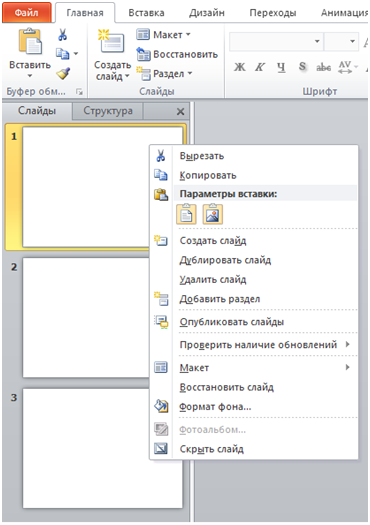This screenshot has height=525, width=370.
Task: Click the Copy icon in ribbon
Action: pos(62,54)
